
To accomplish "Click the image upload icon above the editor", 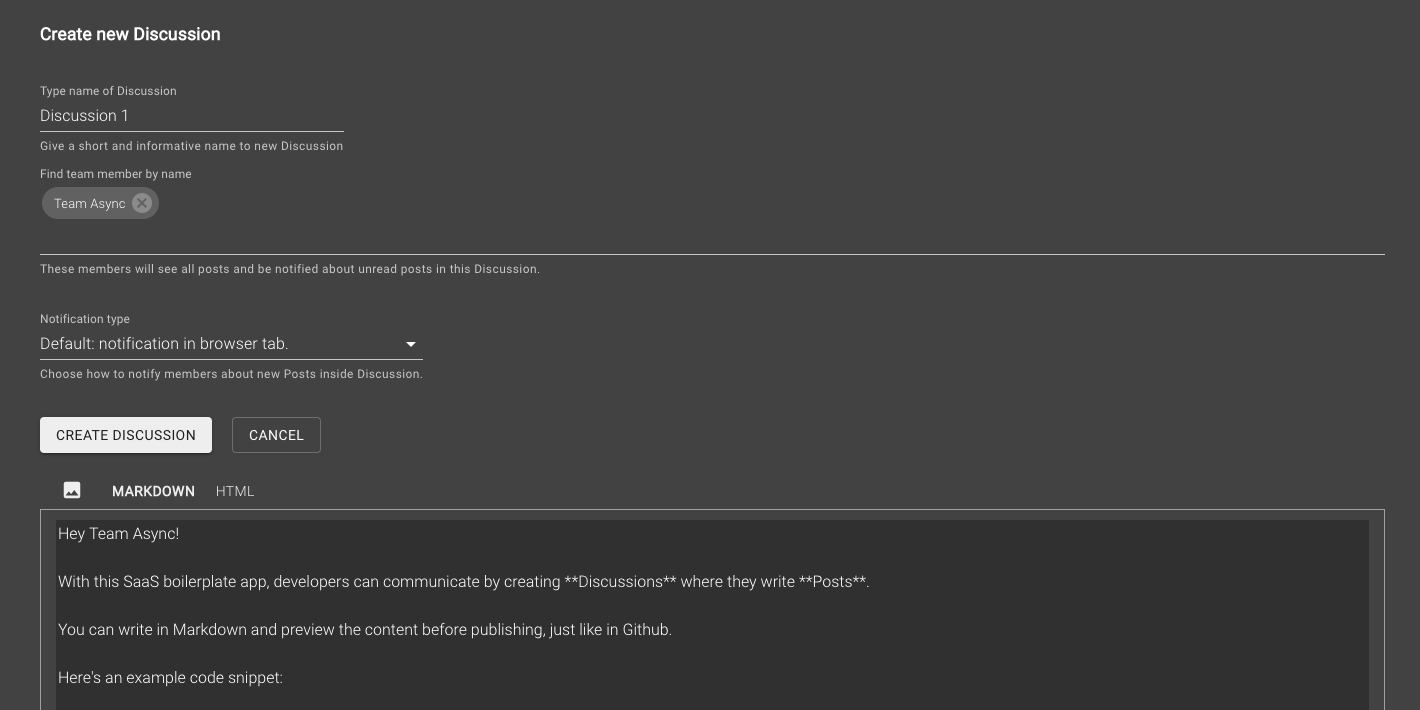I will pyautogui.click(x=71, y=490).
